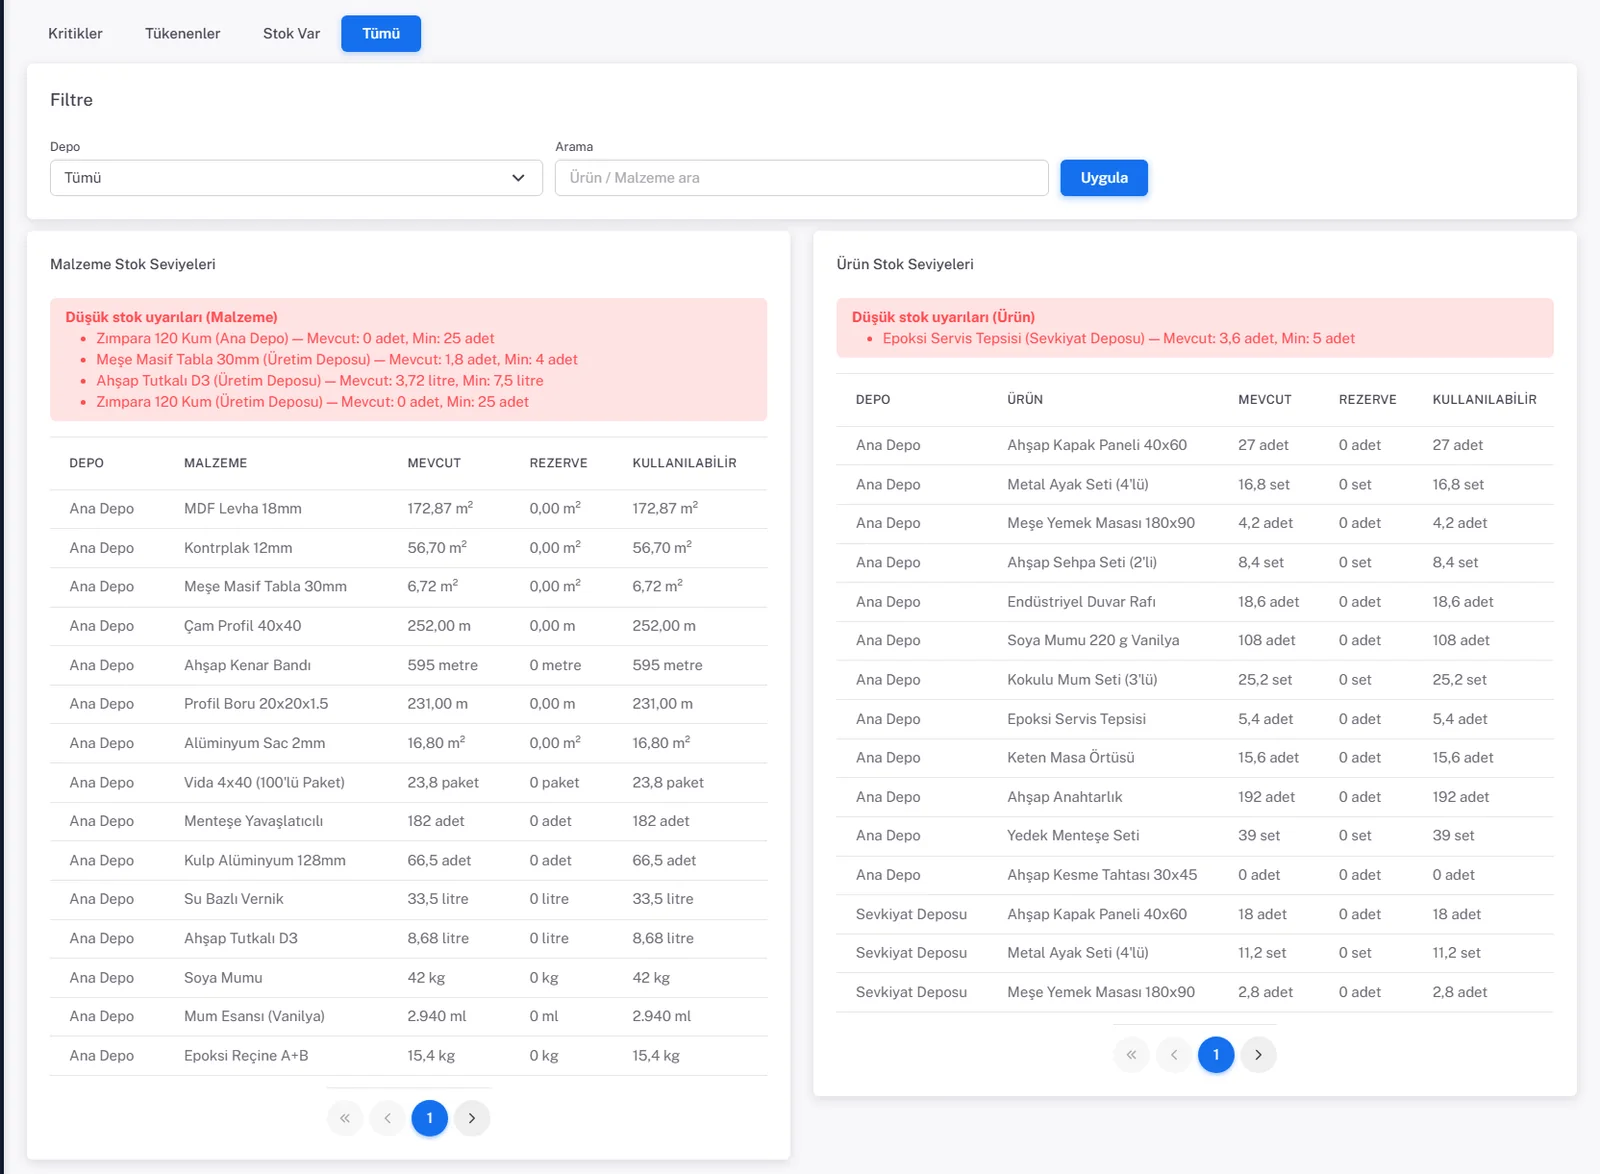Go to first page in Malzeme table pagination
The image size is (1600, 1174).
tap(345, 1118)
